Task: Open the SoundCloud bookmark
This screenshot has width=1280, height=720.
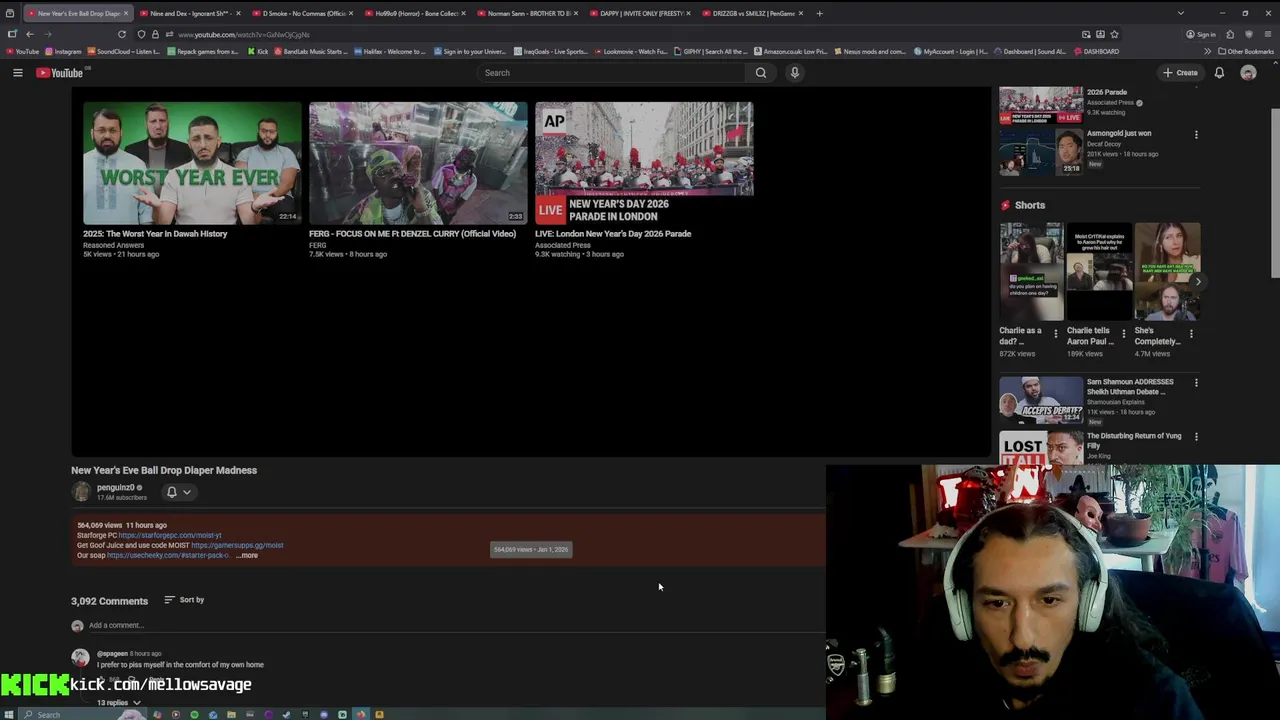Action: [125, 52]
